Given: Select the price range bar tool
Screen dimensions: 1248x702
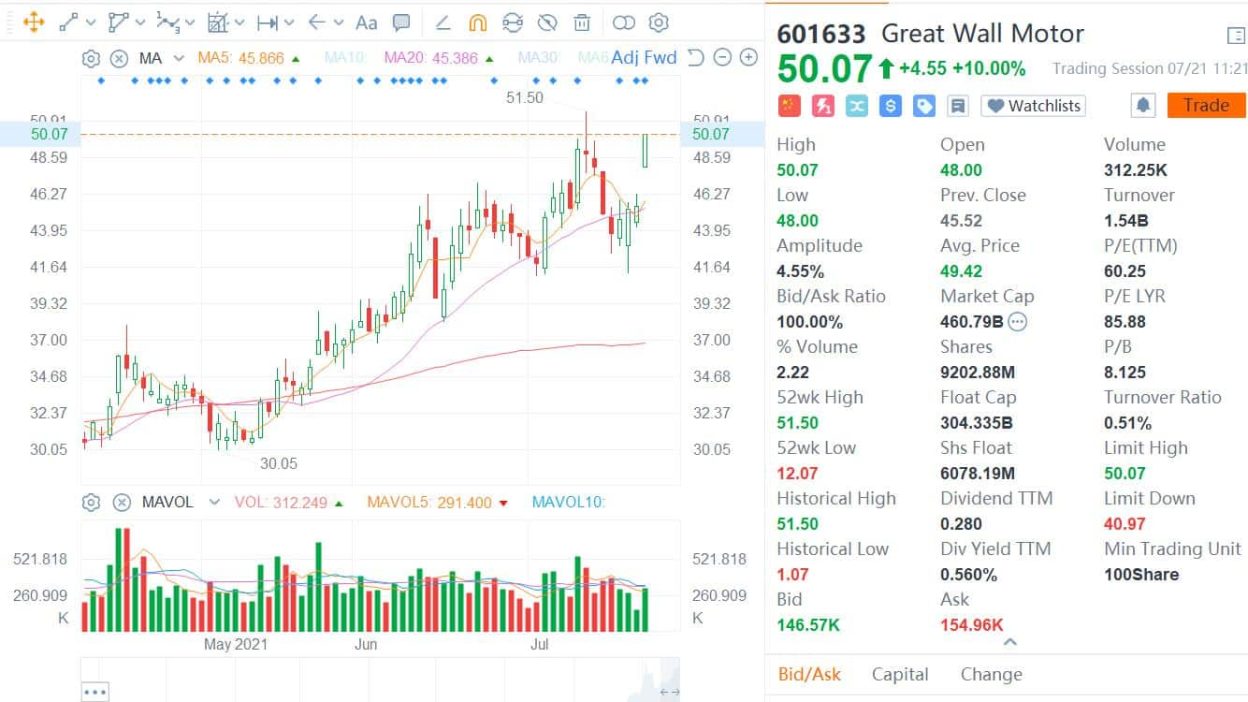Looking at the screenshot, I should [x=267, y=22].
